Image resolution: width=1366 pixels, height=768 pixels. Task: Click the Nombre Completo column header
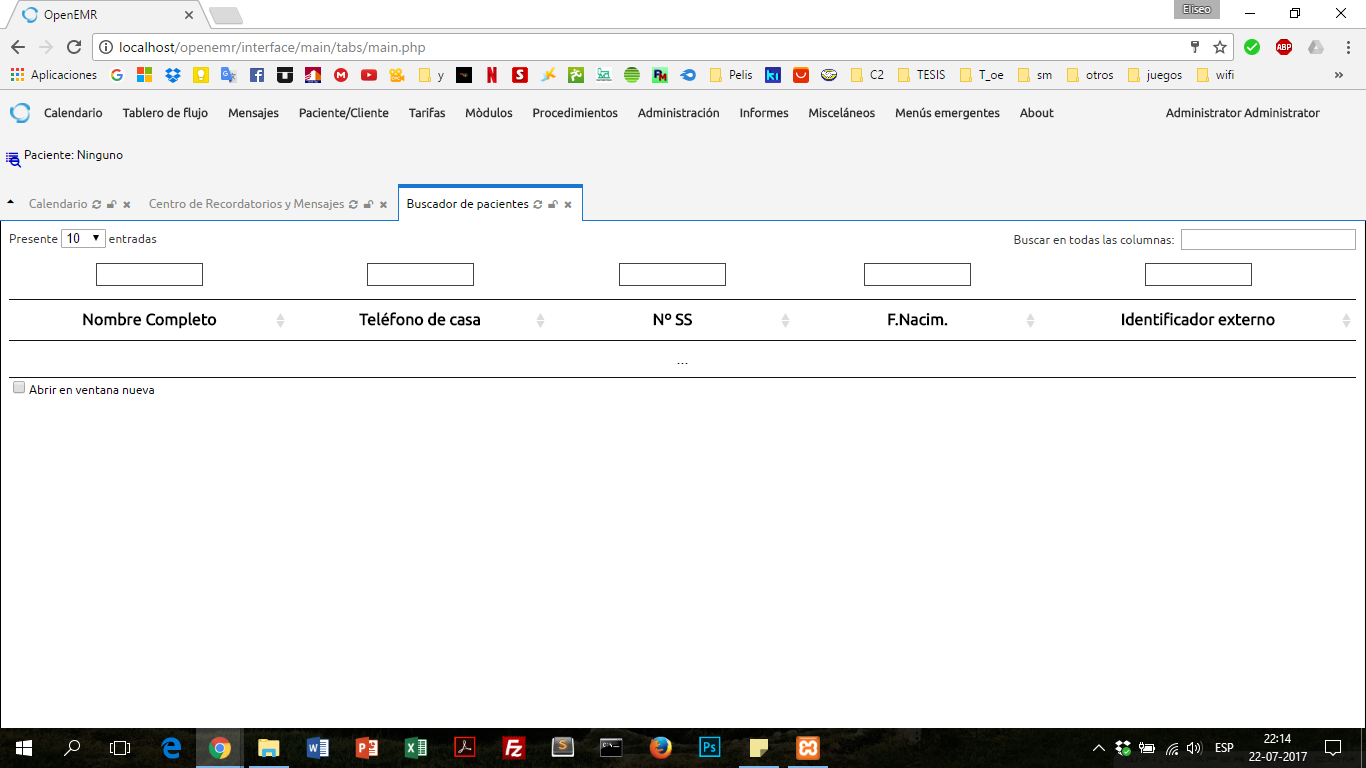tap(149, 320)
